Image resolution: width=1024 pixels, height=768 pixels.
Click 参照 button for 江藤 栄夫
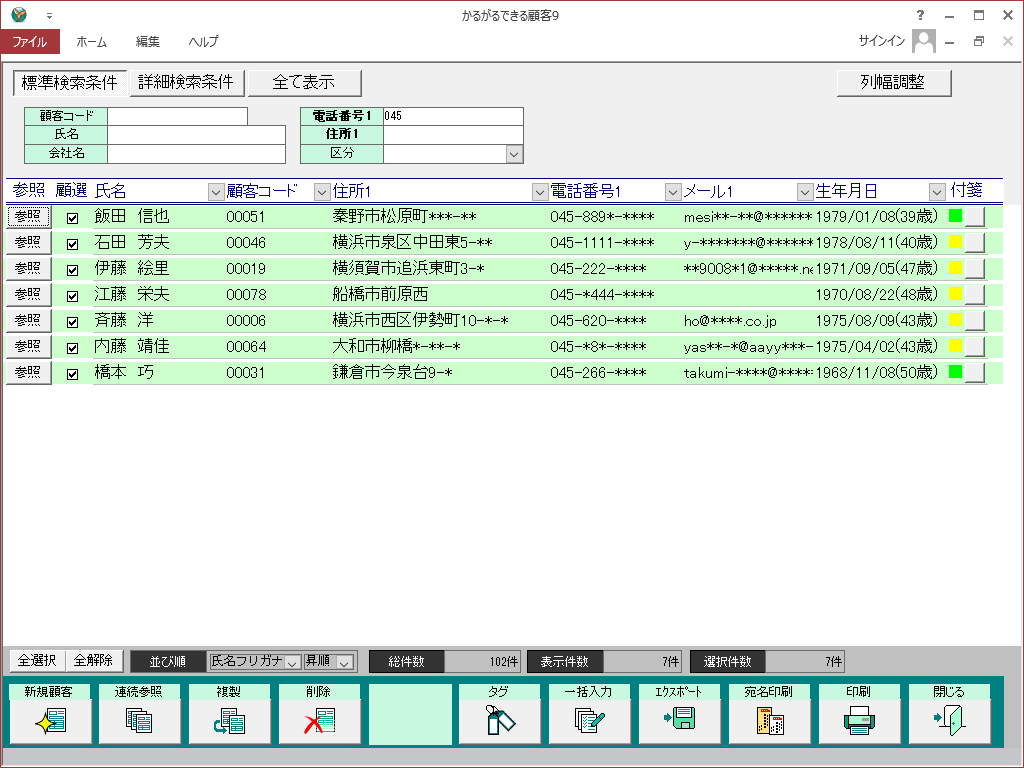tap(28, 295)
